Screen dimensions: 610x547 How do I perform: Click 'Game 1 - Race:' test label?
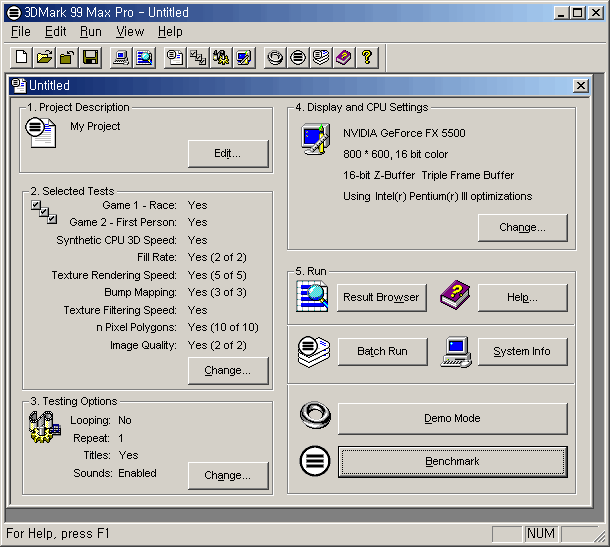point(139,205)
